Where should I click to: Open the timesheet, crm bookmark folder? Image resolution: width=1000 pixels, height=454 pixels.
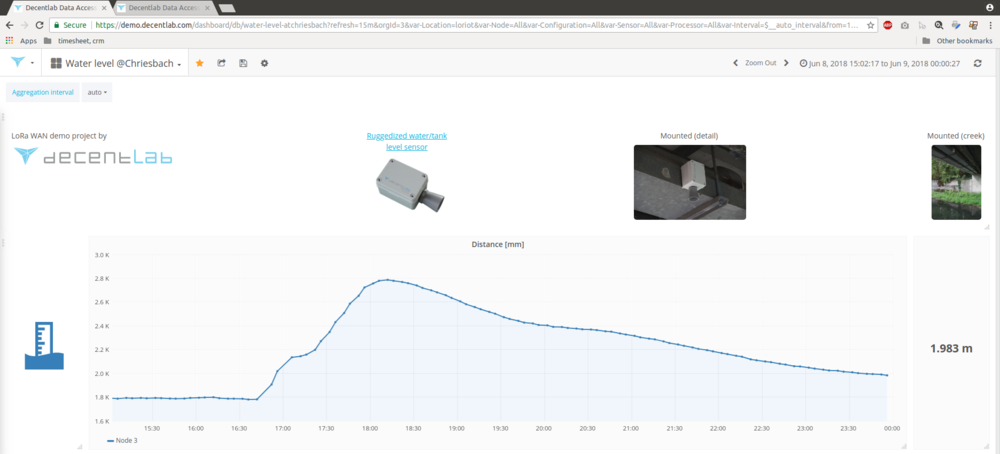click(73, 41)
